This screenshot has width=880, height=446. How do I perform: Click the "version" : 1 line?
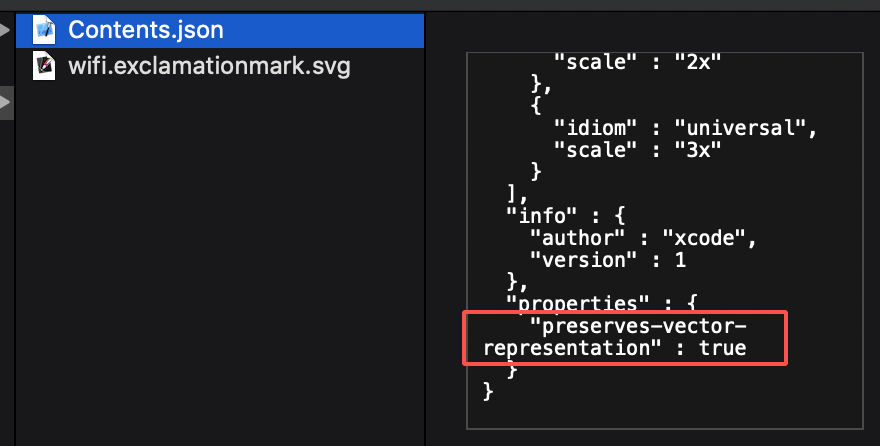tap(608, 260)
